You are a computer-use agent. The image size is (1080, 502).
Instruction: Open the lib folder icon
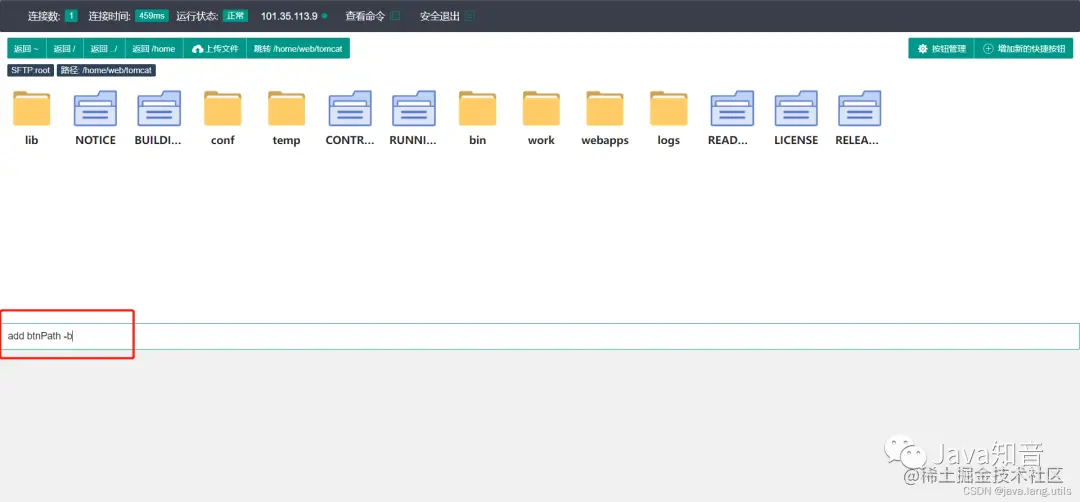(32, 108)
